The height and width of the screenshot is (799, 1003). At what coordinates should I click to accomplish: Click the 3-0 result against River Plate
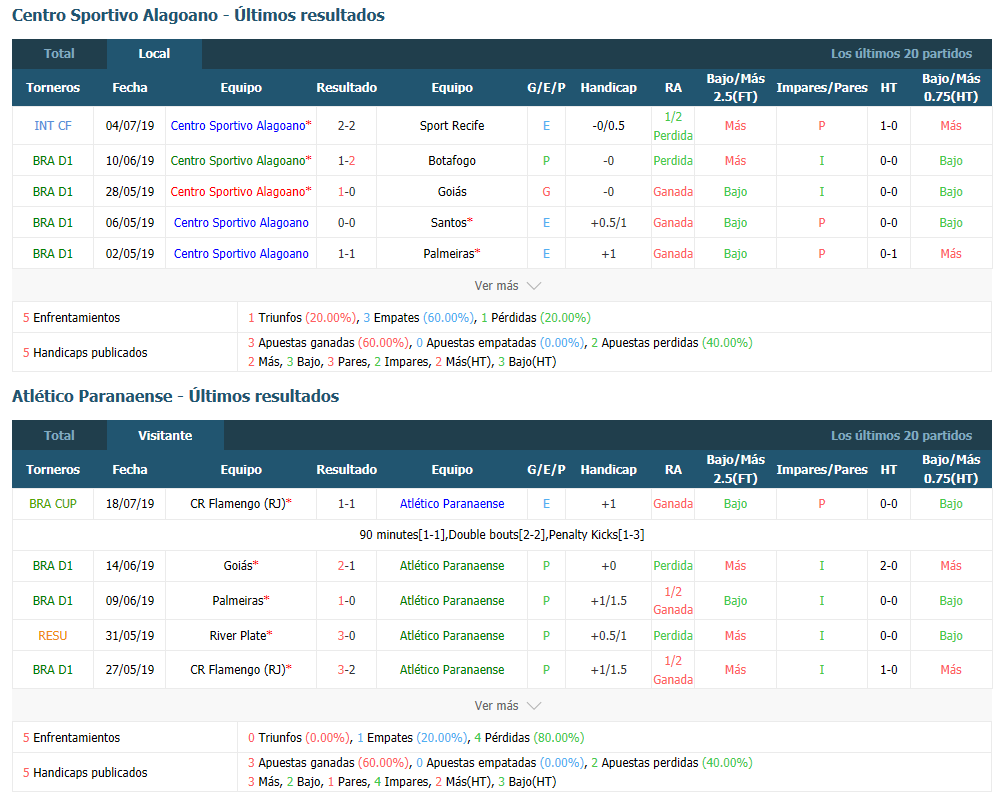(346, 636)
